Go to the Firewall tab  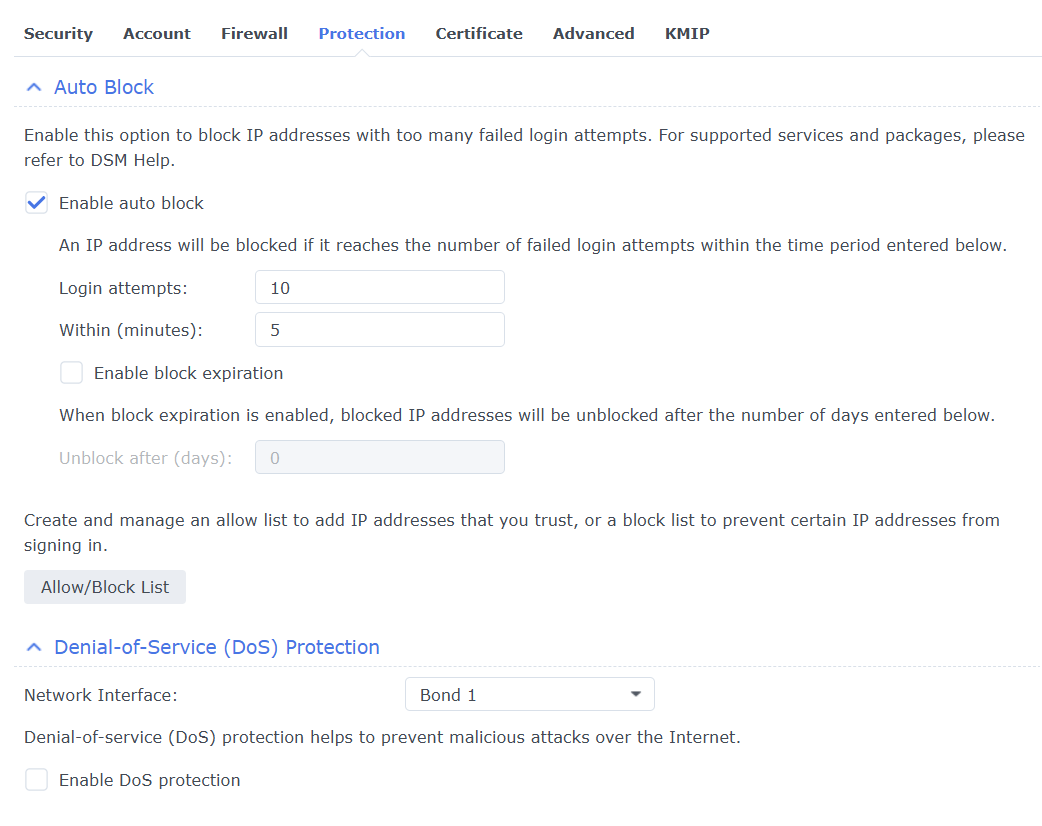254,34
